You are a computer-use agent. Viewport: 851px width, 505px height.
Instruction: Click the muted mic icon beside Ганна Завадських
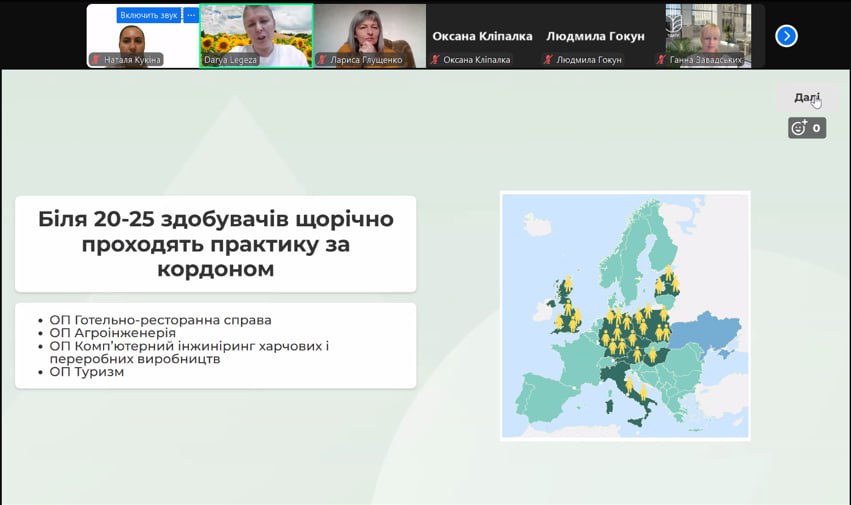click(x=661, y=60)
